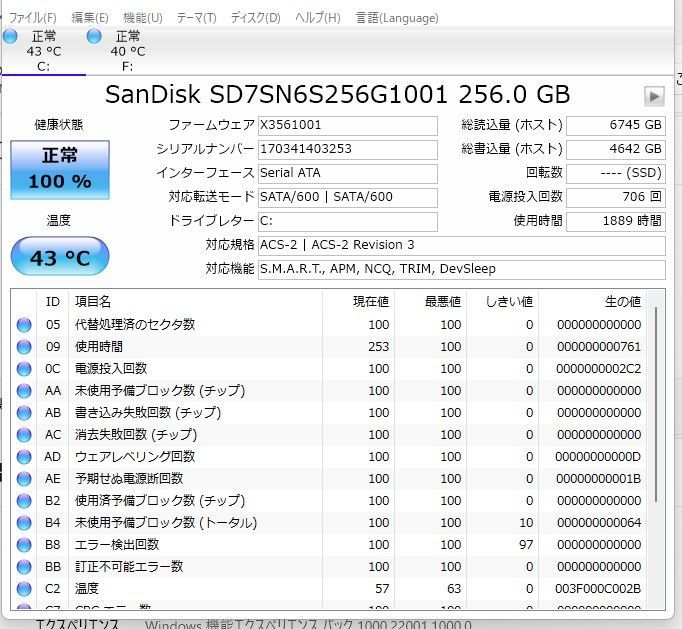Click the transfer mode field SATA/600 | SATA/600
This screenshot has height=629, width=682.
click(x=348, y=197)
